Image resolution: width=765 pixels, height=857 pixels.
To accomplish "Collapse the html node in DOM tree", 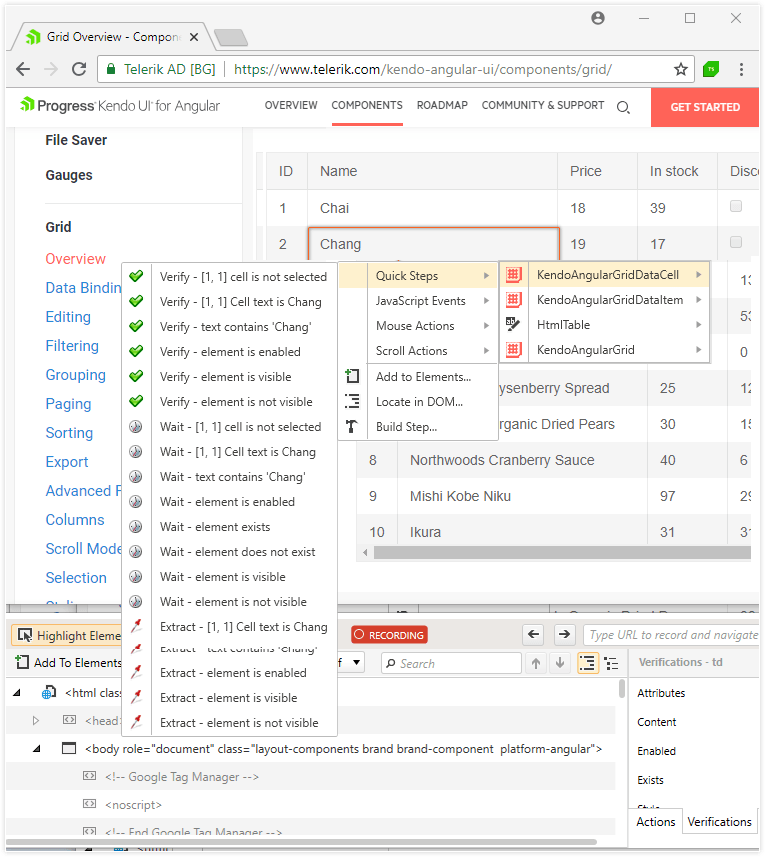I will coord(17,692).
